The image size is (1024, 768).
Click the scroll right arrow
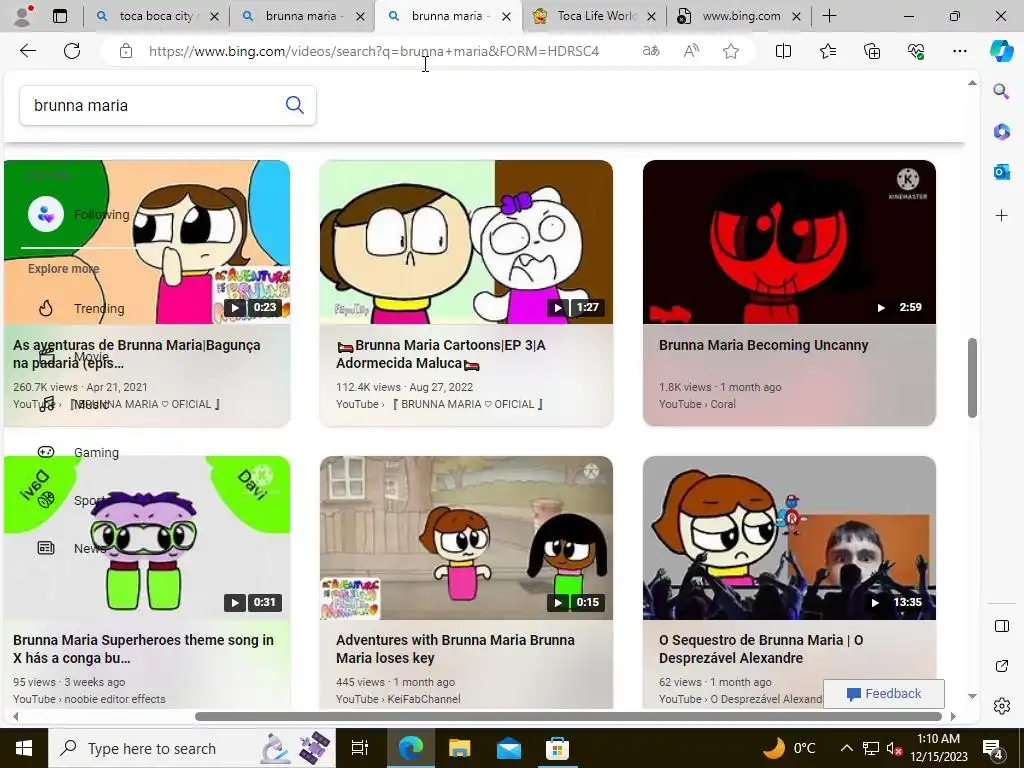tap(953, 716)
